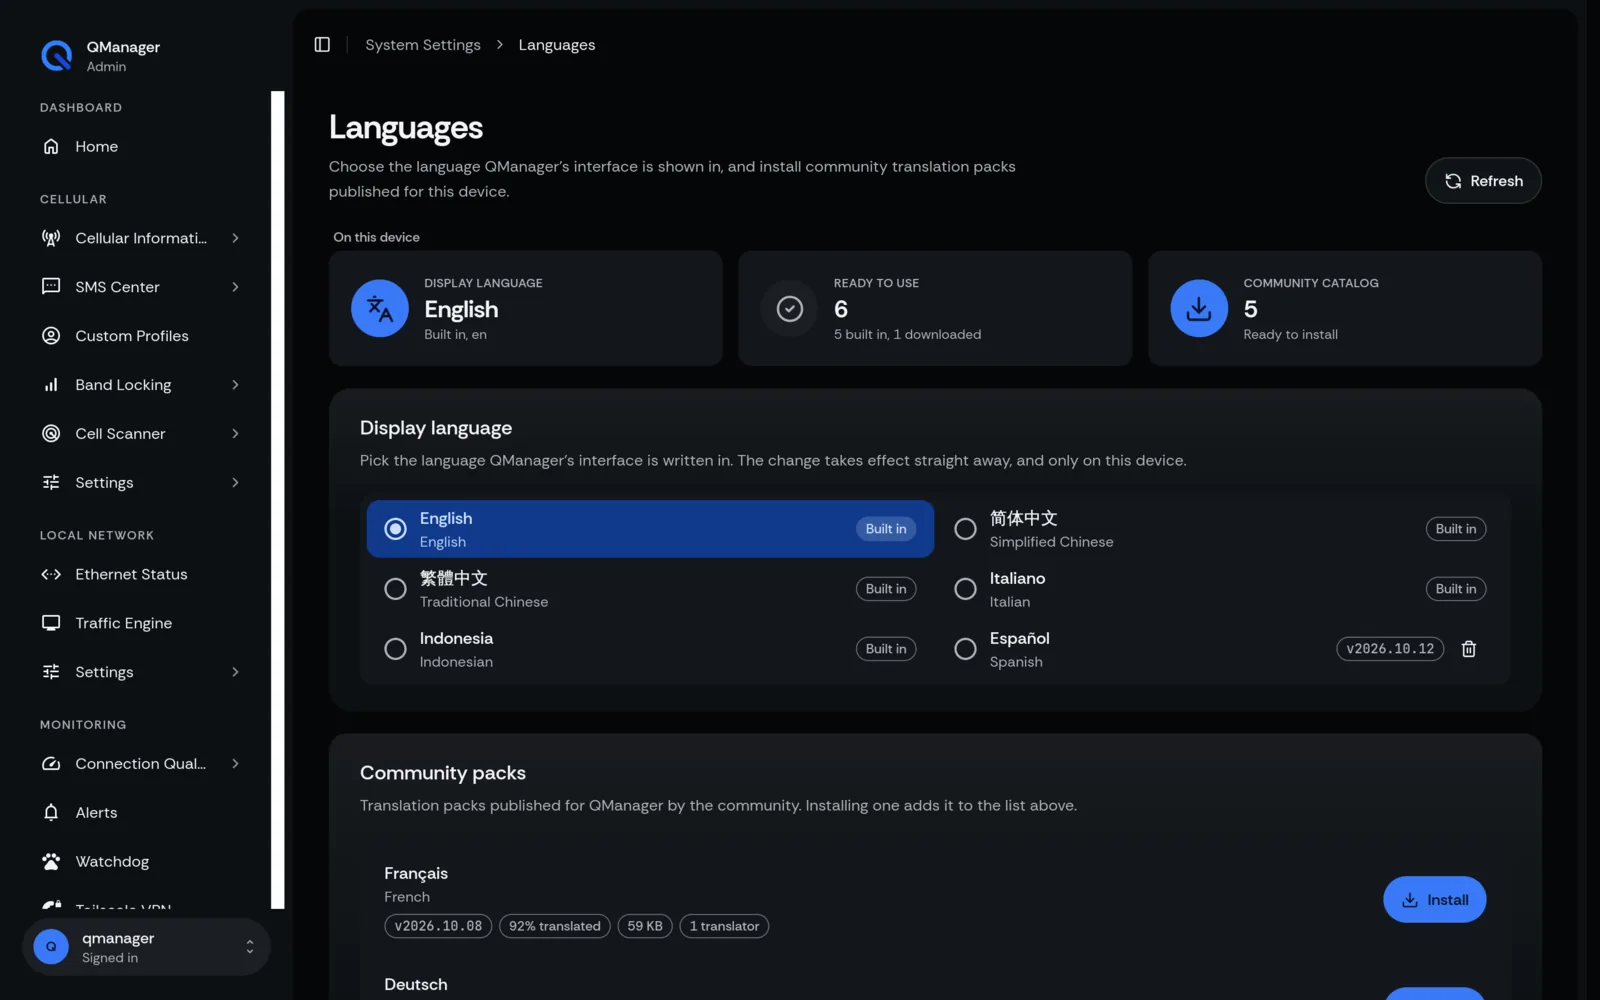This screenshot has width=1600, height=1000.
Task: Click the Home house icon
Action: pyautogui.click(x=51, y=147)
